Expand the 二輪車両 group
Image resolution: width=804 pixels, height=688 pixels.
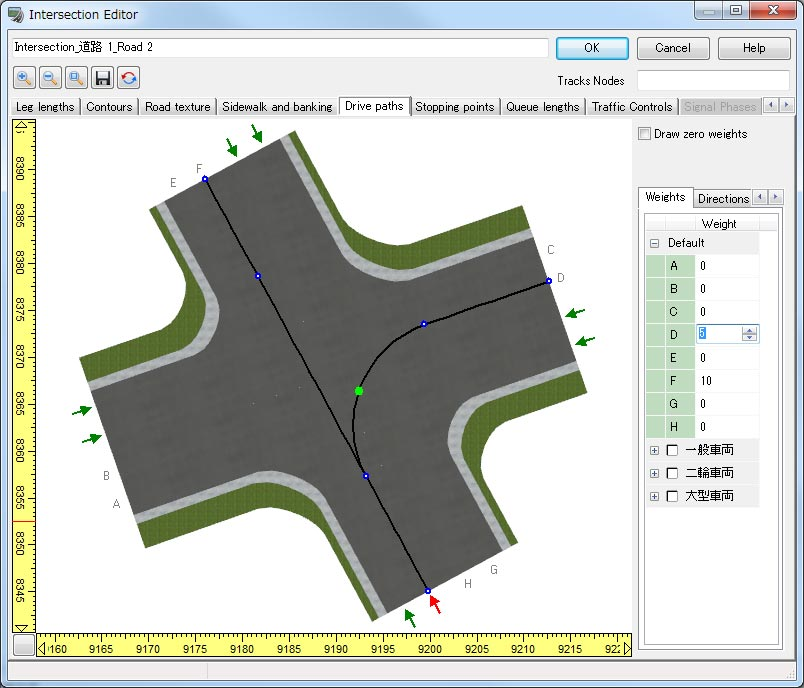(x=654, y=473)
